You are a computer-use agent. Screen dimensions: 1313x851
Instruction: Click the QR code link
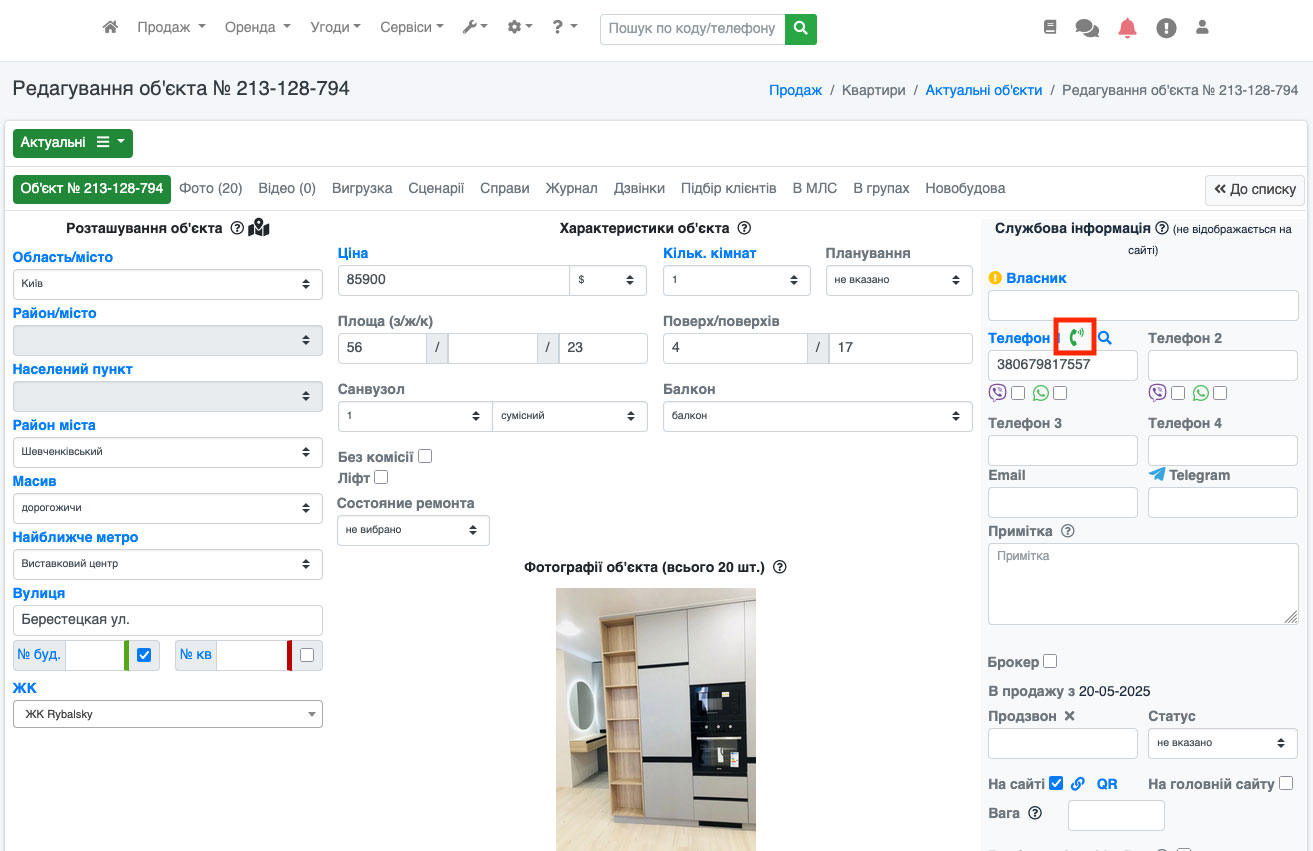tap(1107, 784)
